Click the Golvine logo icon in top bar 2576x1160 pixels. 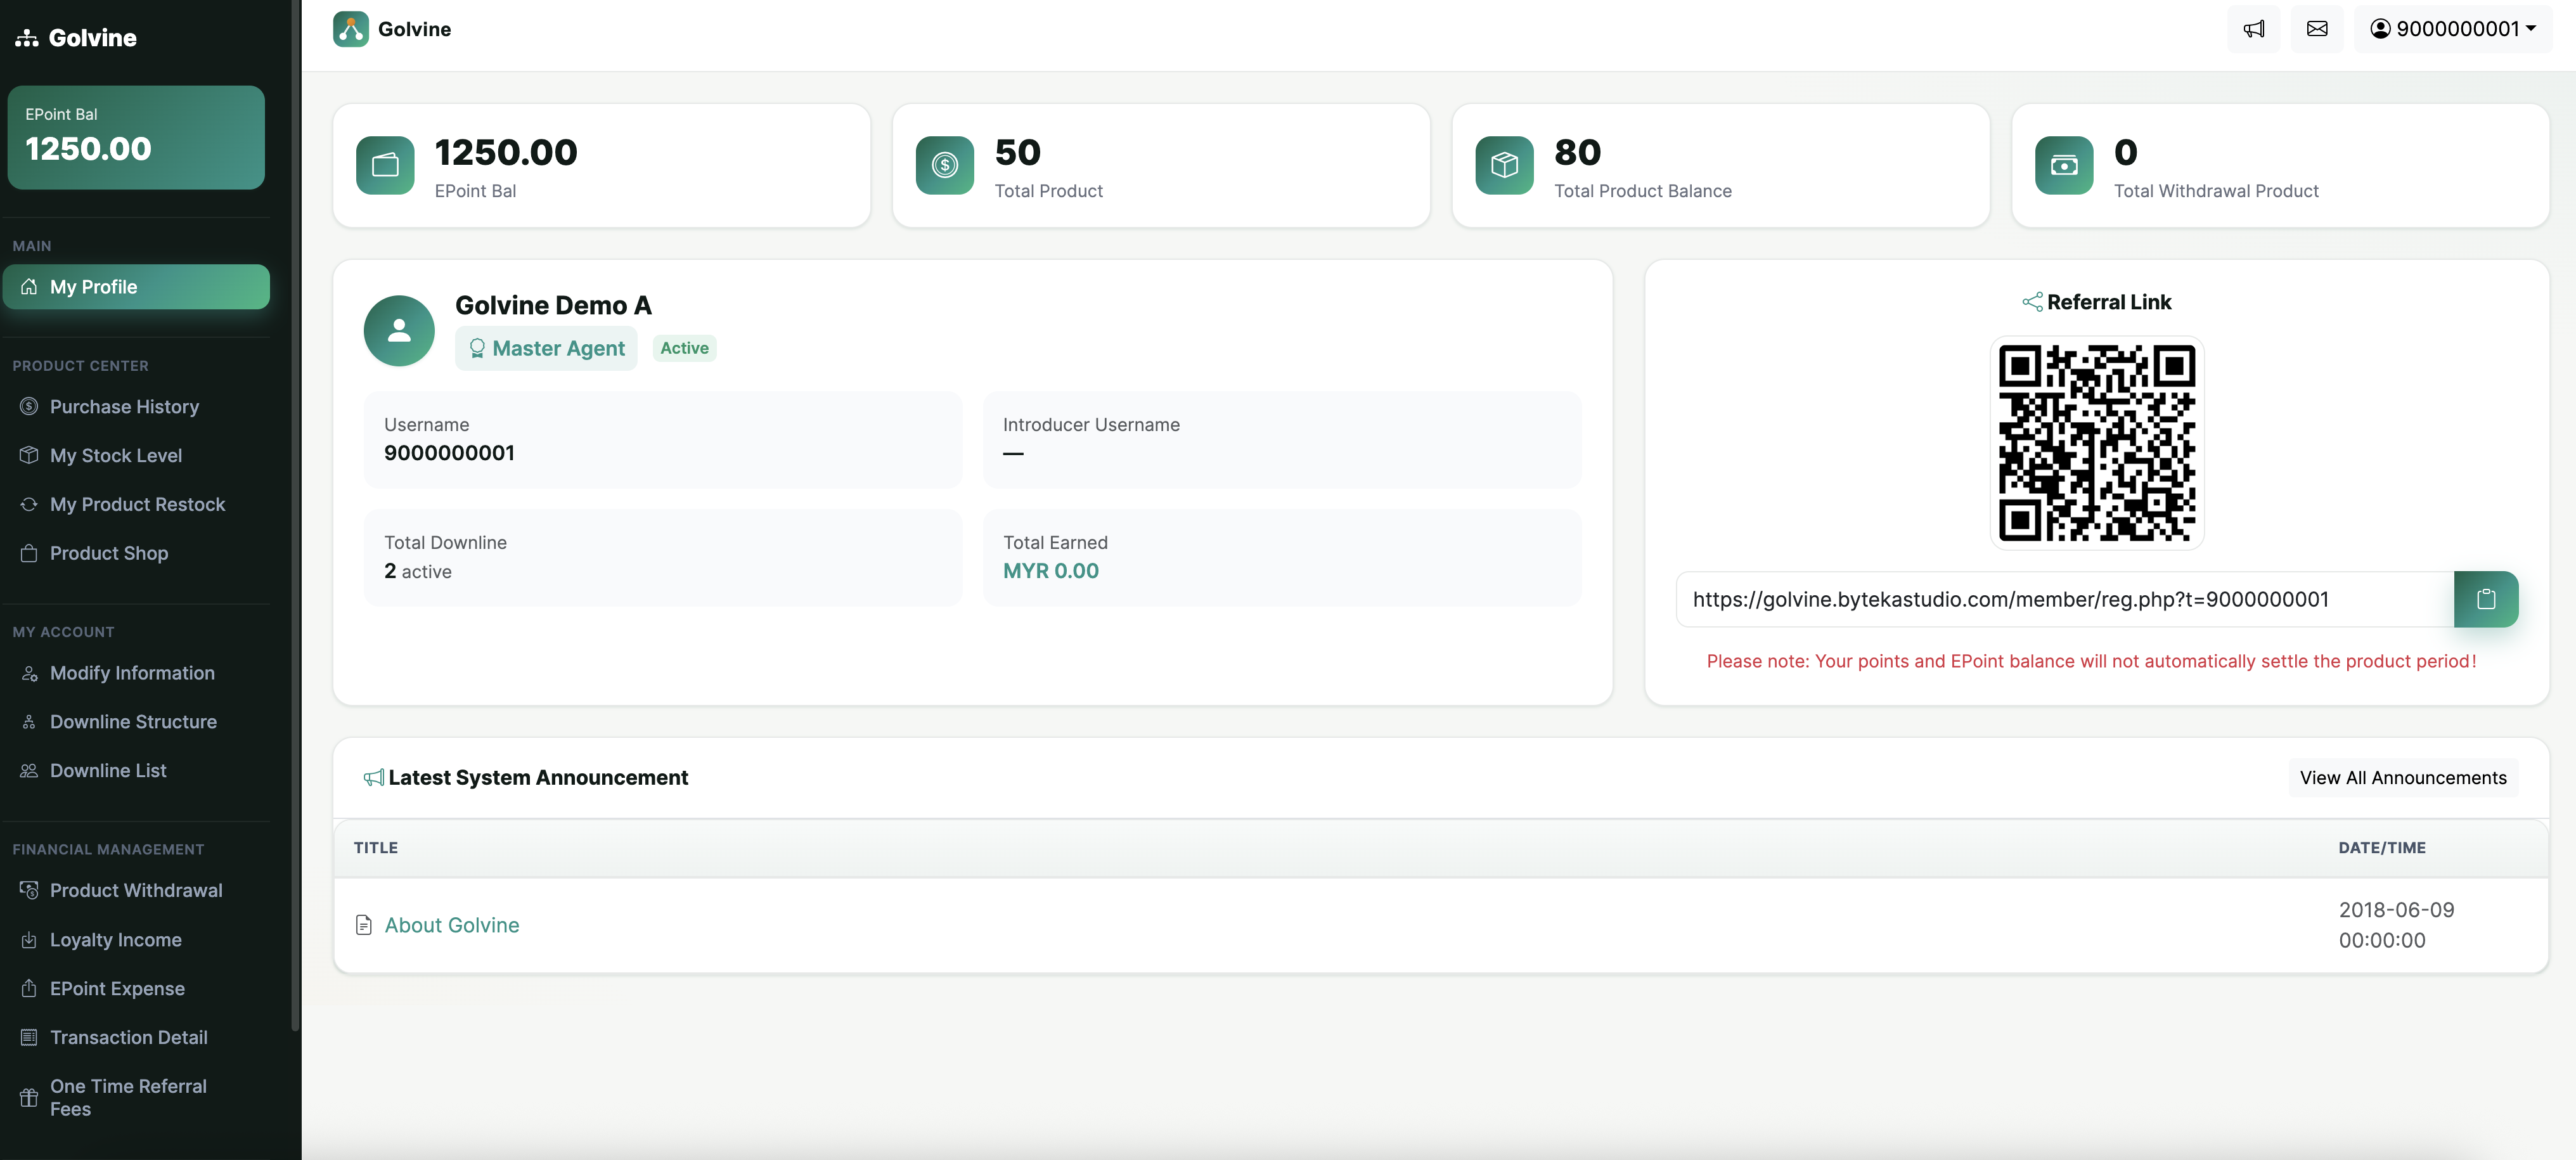click(x=350, y=29)
